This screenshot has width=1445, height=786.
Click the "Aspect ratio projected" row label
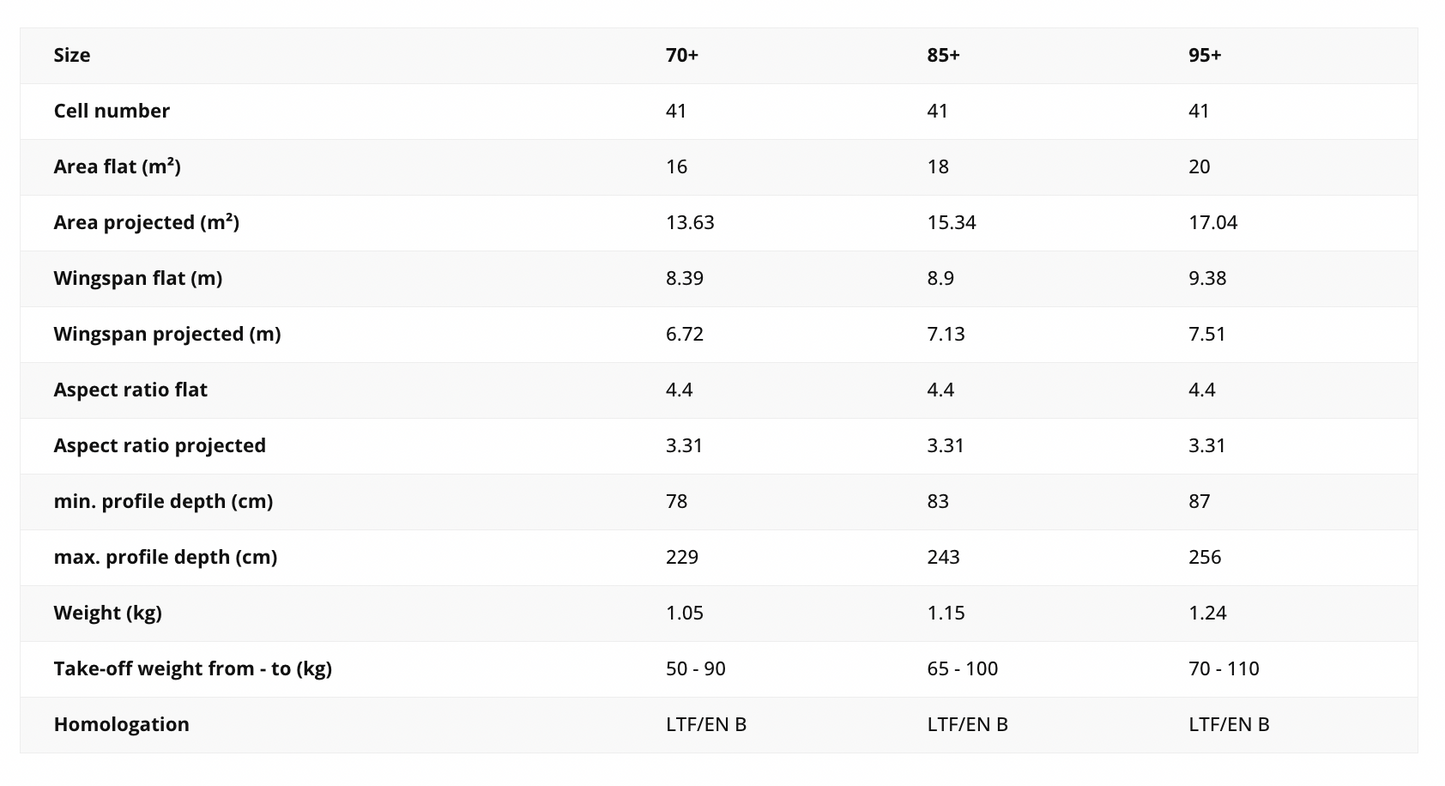tap(160, 446)
